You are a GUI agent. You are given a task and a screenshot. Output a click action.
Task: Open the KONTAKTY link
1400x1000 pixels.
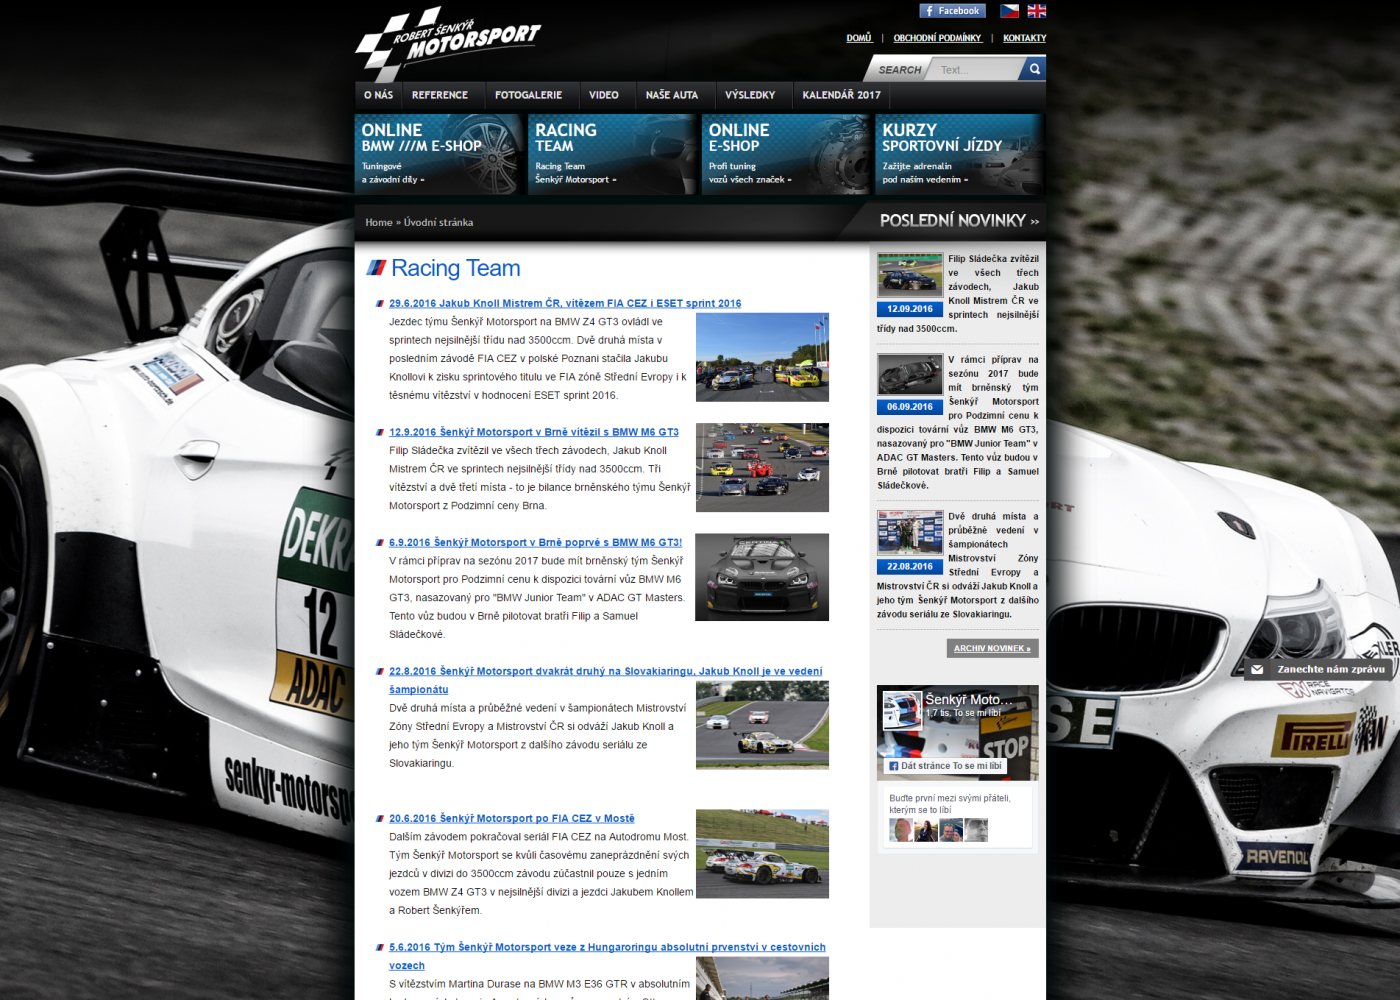click(1025, 38)
